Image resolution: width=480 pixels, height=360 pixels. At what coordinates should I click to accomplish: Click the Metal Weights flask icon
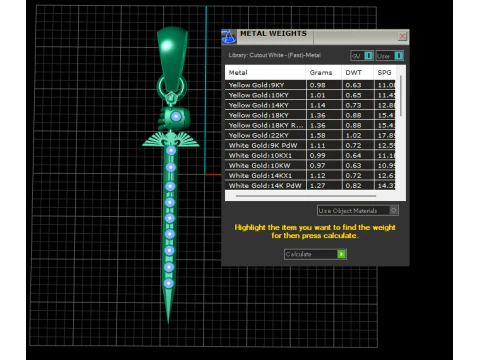(x=229, y=37)
